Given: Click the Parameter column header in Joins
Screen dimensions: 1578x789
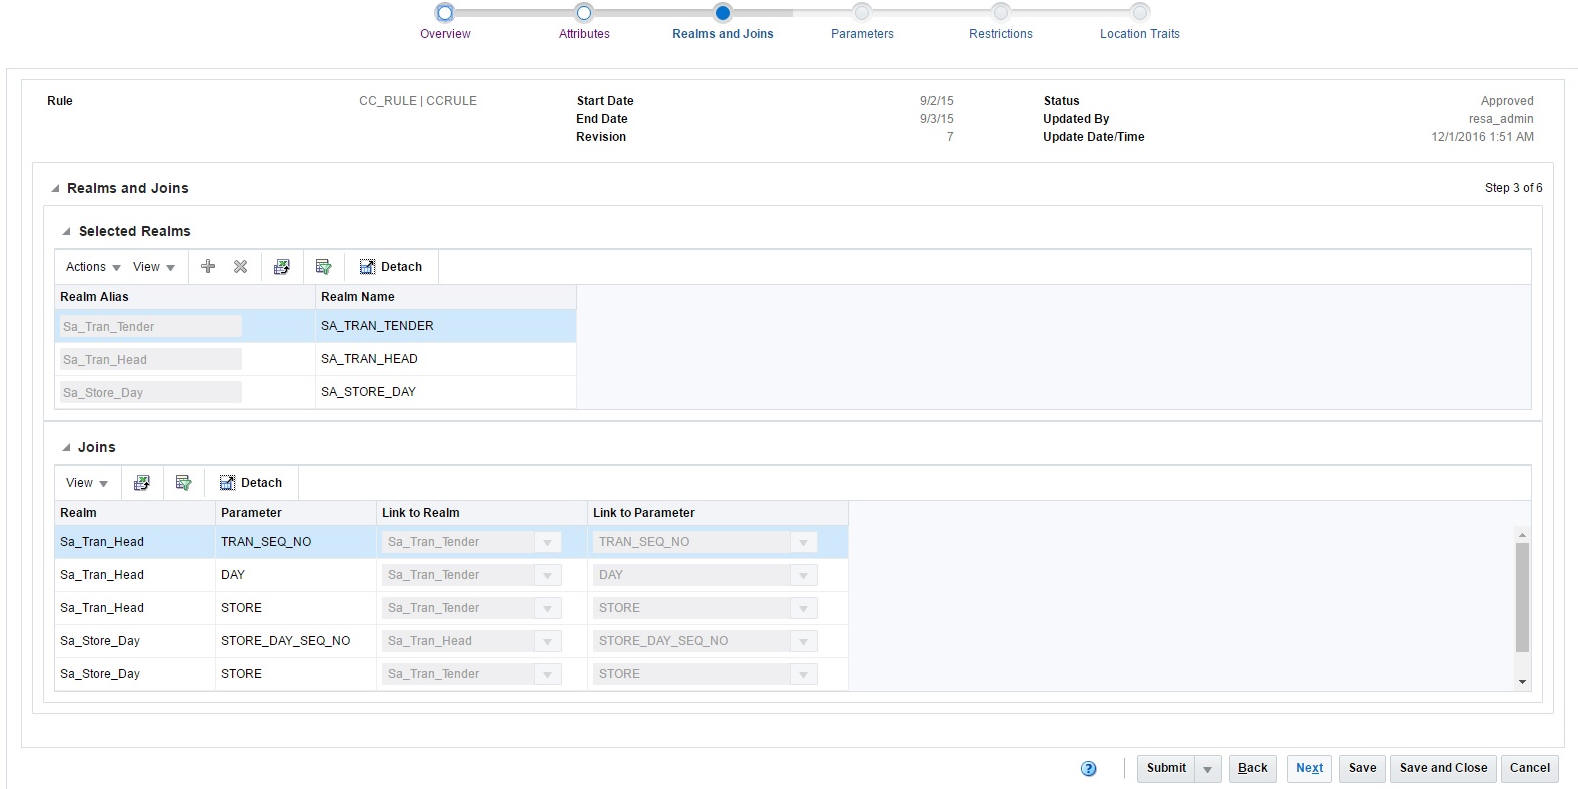Looking at the screenshot, I should [296, 513].
